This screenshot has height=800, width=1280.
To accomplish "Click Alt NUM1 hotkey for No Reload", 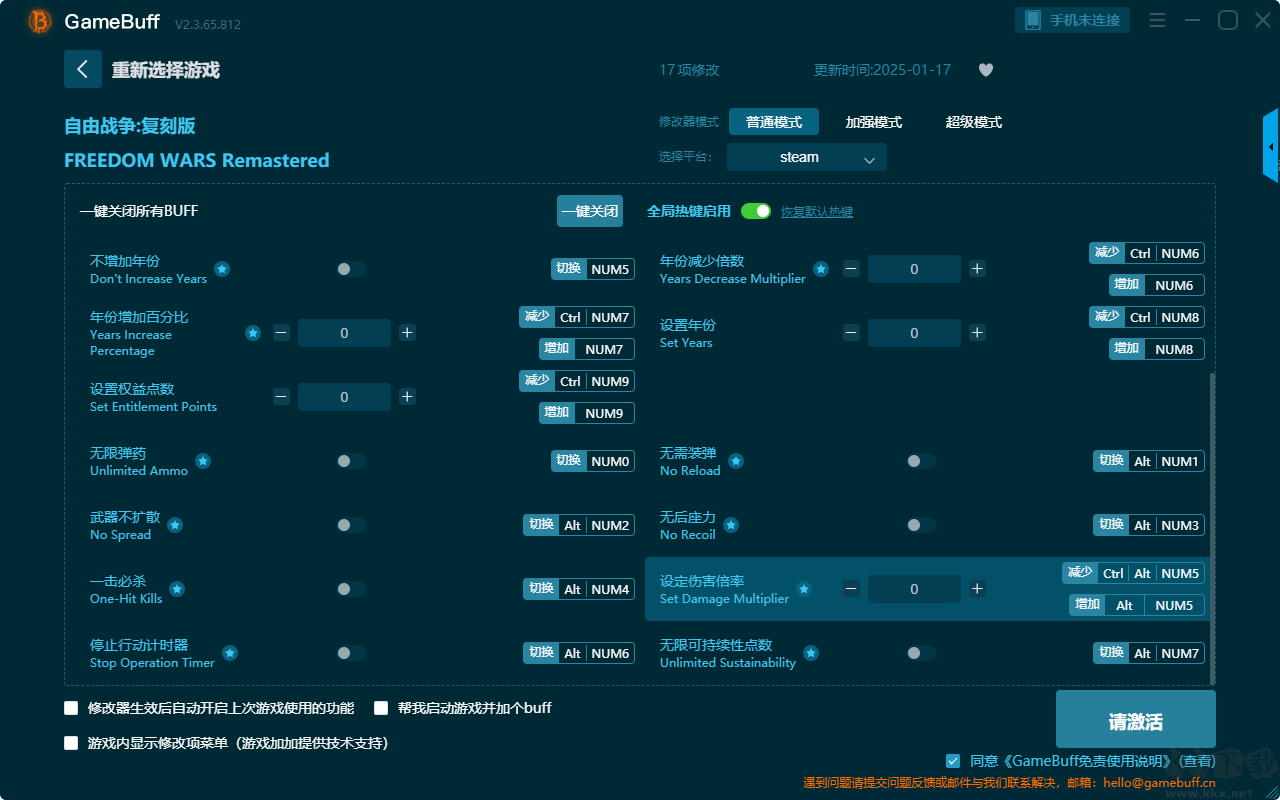I will tap(1149, 461).
